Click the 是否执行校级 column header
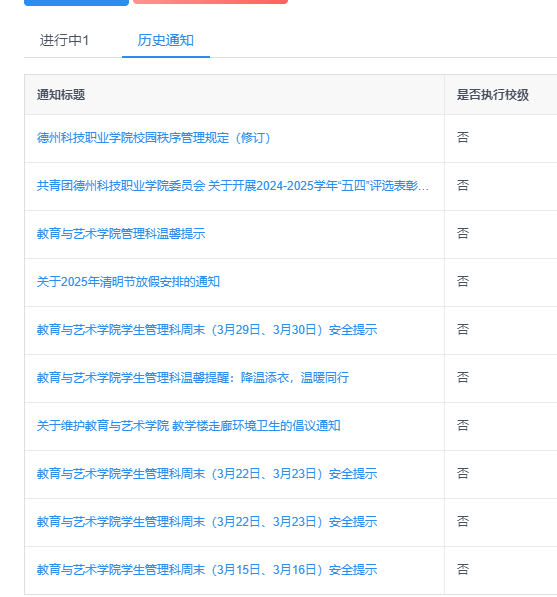Image resolution: width=557 pixels, height=597 pixels. tap(493, 95)
